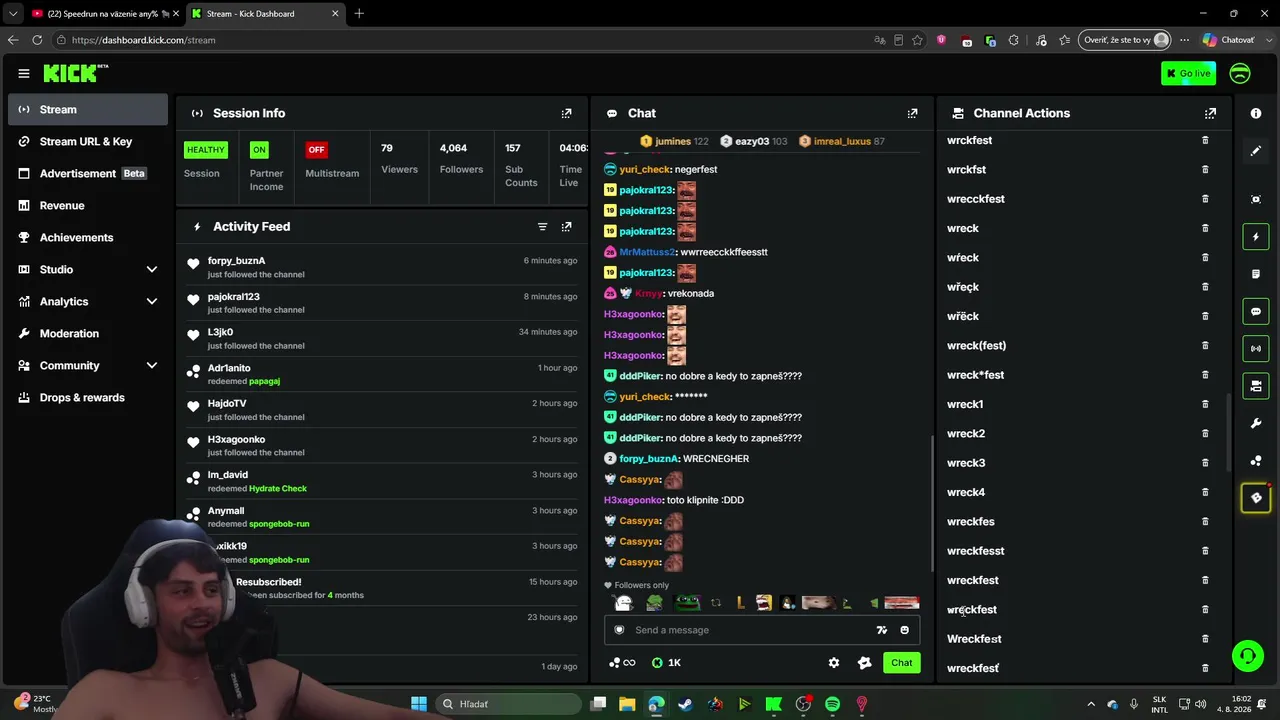Select the golden L emote in quick emotes
The width and height of the screenshot is (1280, 720).
[x=740, y=603]
